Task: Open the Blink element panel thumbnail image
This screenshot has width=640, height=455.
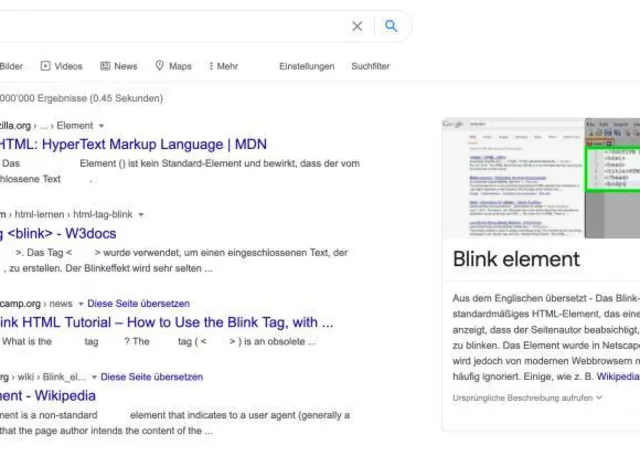Action: [x=541, y=178]
